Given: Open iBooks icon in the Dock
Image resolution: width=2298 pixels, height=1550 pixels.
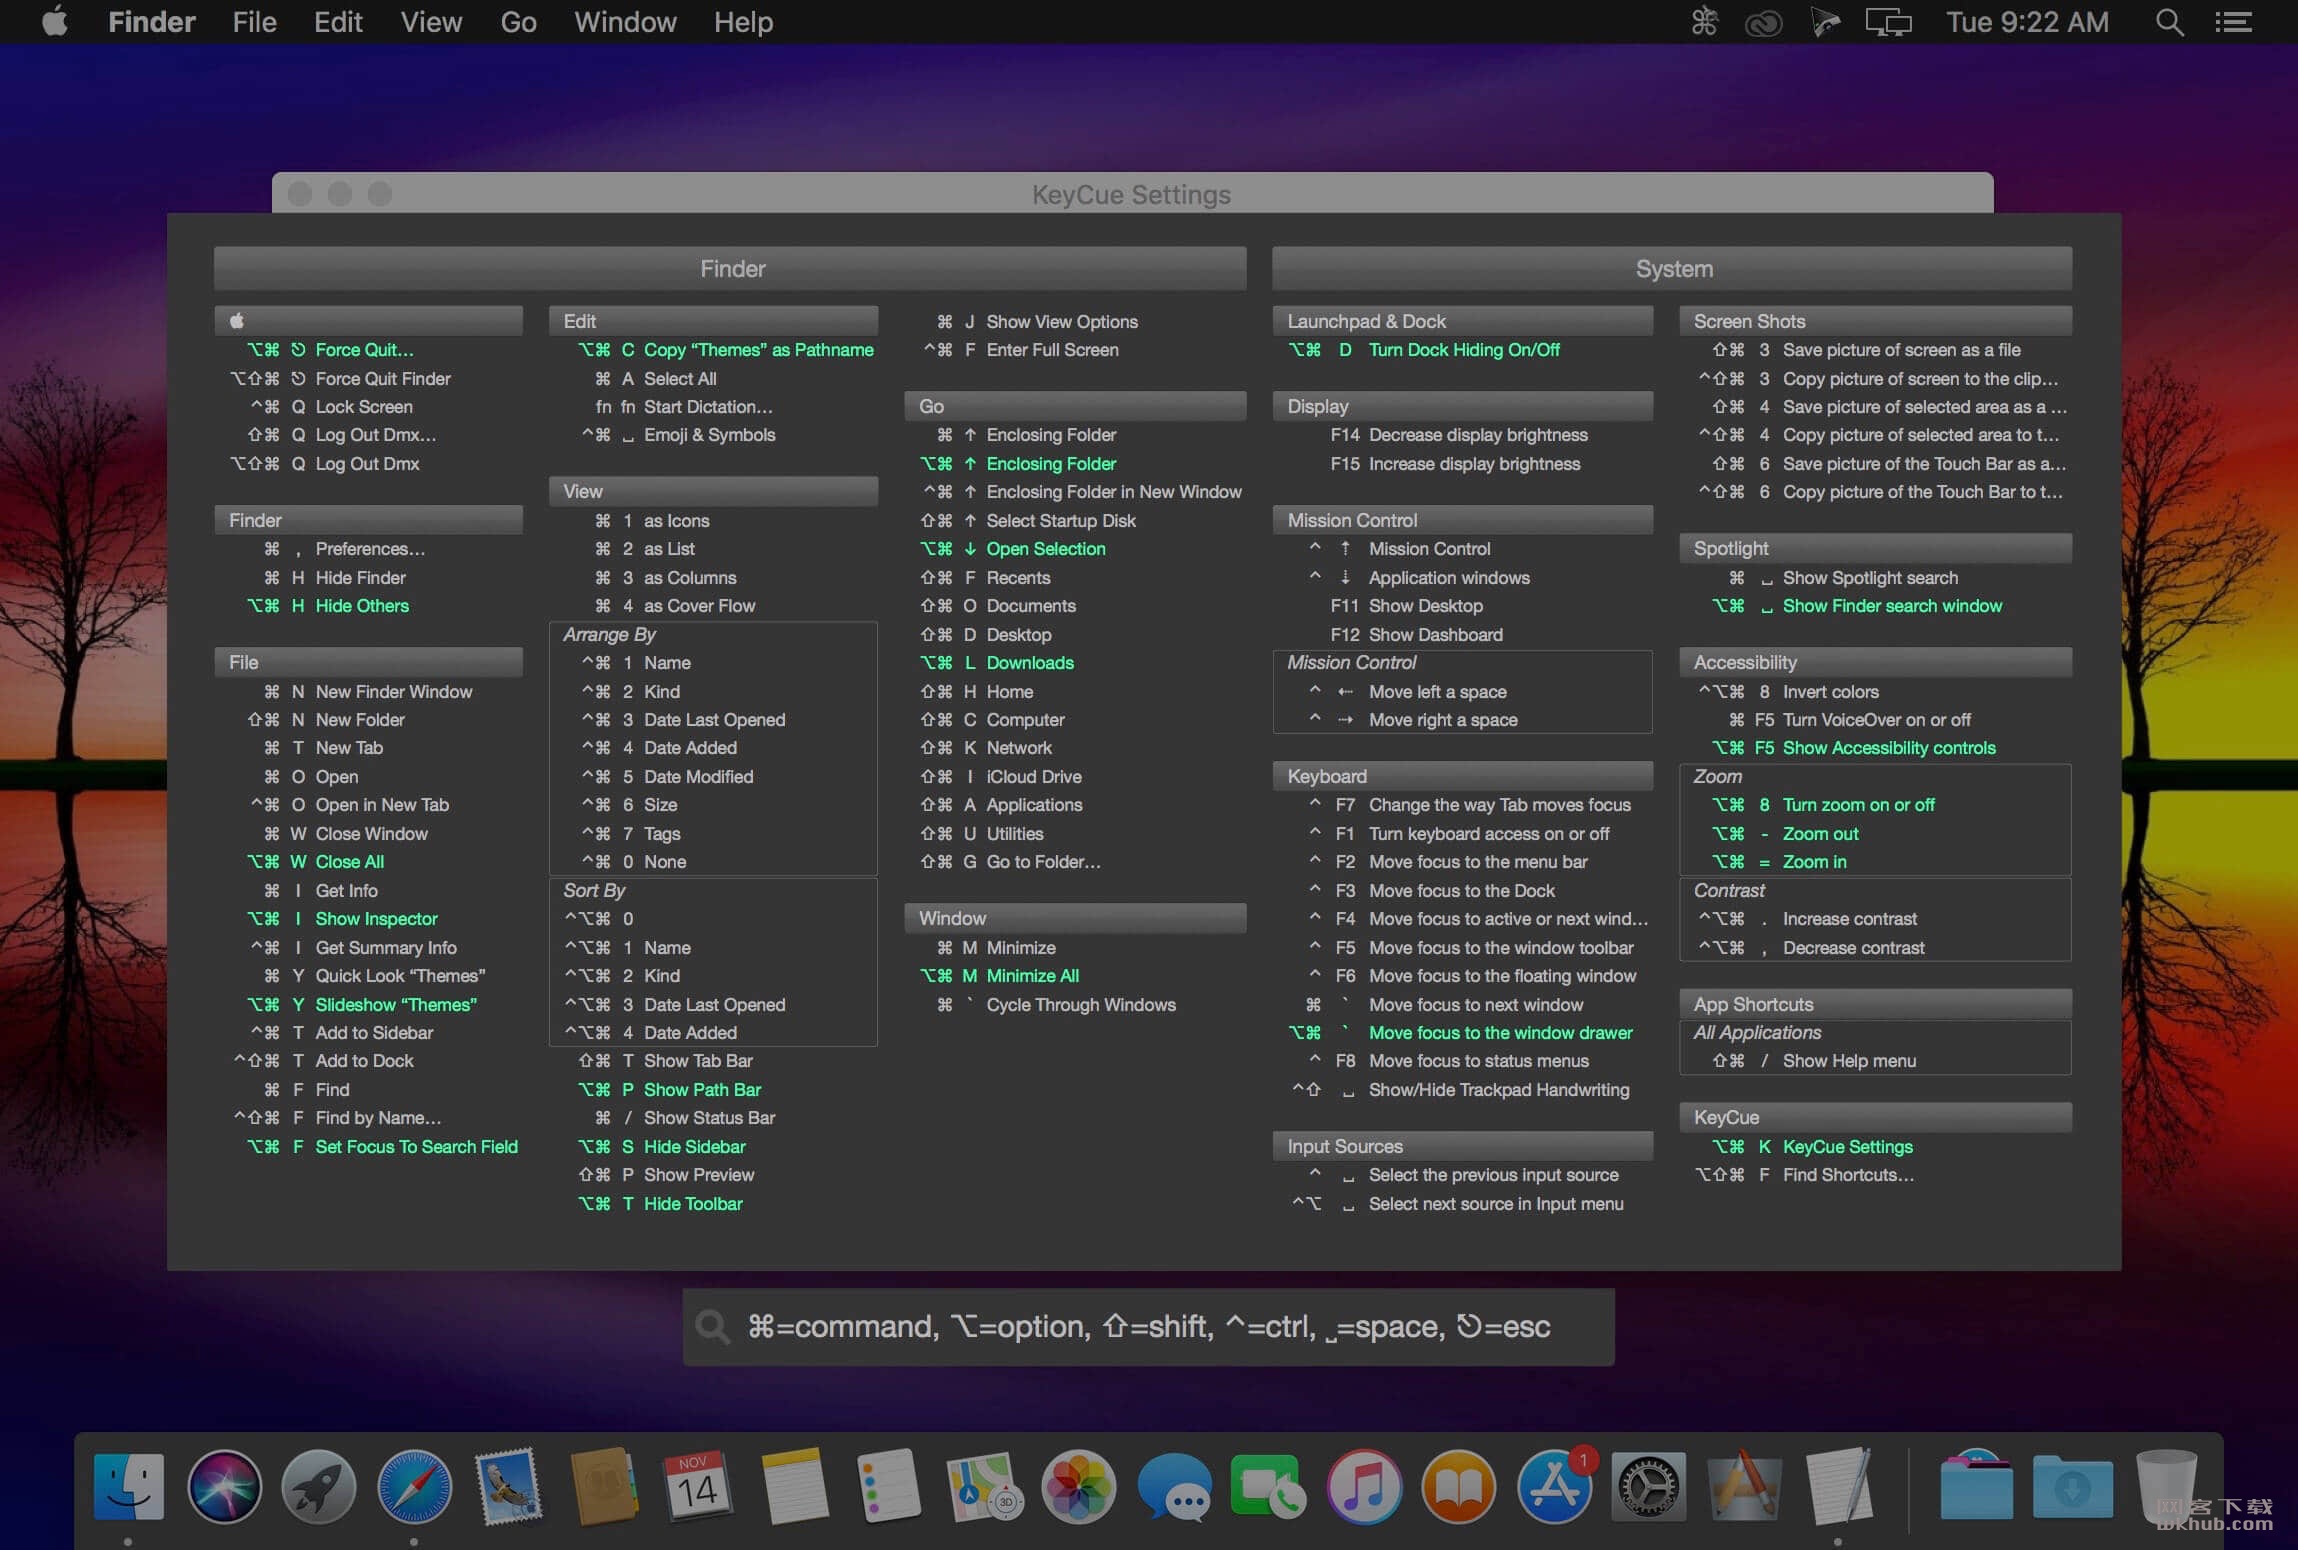Looking at the screenshot, I should click(x=1459, y=1487).
